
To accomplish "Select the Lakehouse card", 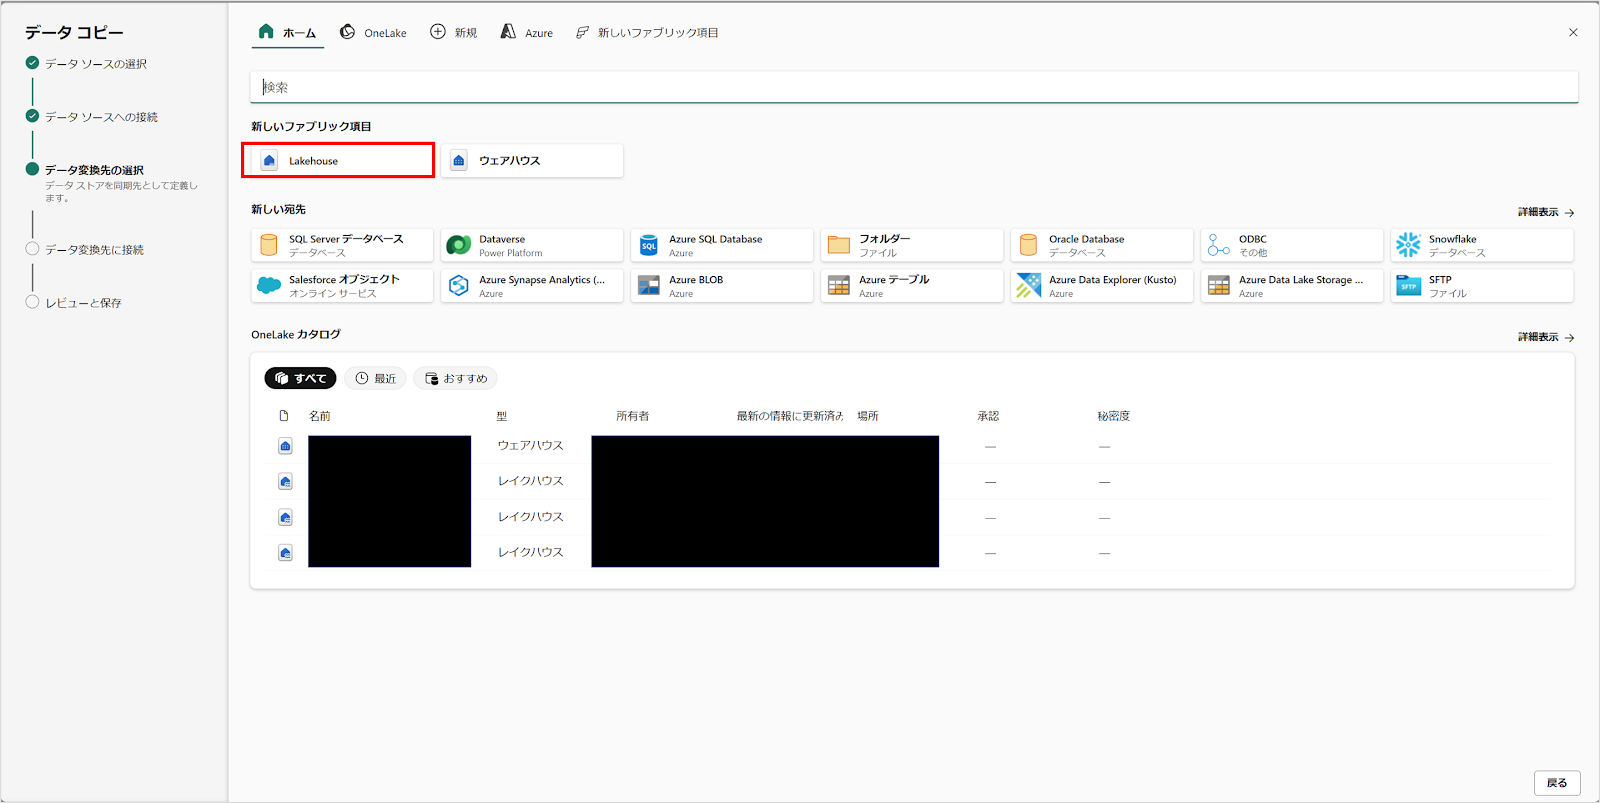I will coord(338,160).
